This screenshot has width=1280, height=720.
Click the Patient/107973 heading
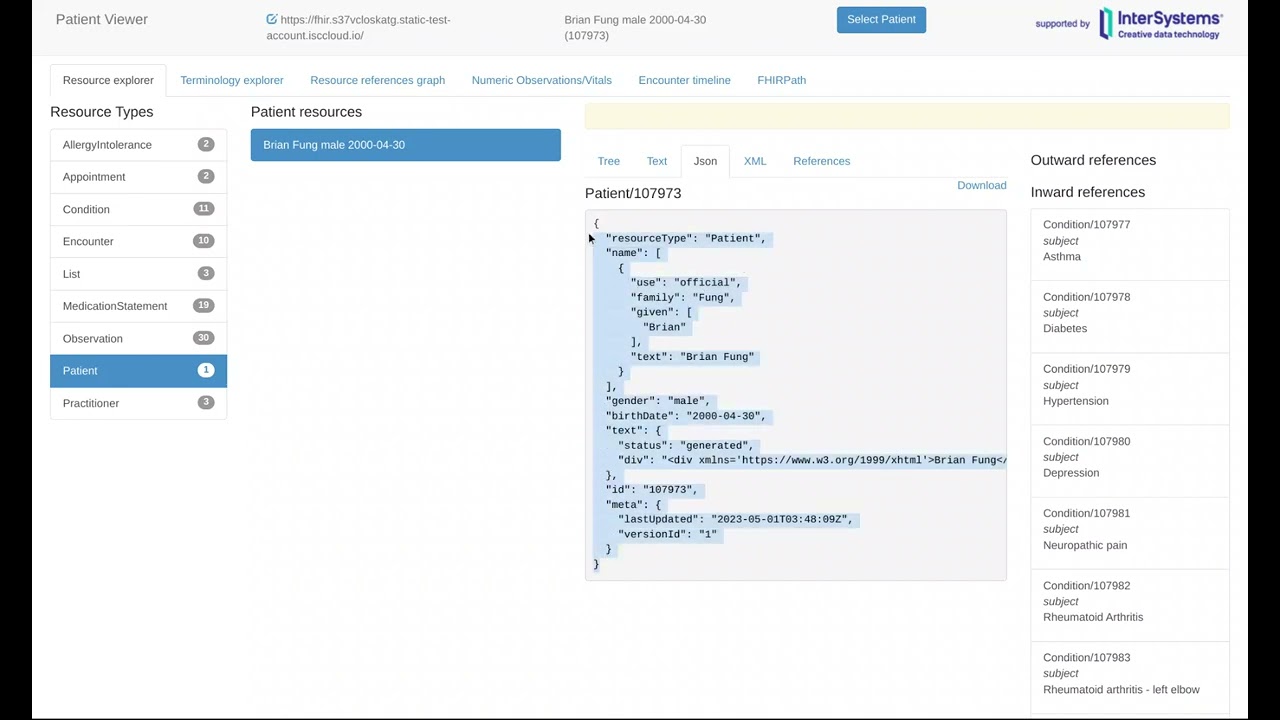pos(633,193)
